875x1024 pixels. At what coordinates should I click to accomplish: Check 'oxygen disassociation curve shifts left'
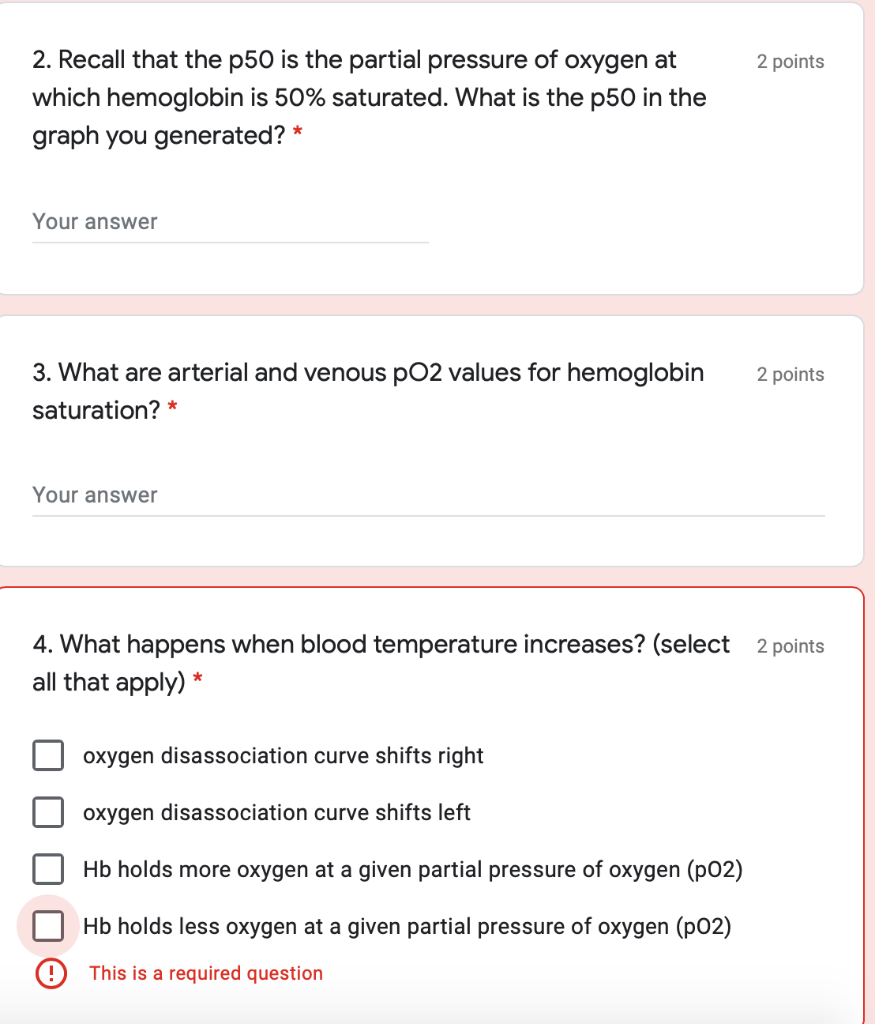point(48,812)
